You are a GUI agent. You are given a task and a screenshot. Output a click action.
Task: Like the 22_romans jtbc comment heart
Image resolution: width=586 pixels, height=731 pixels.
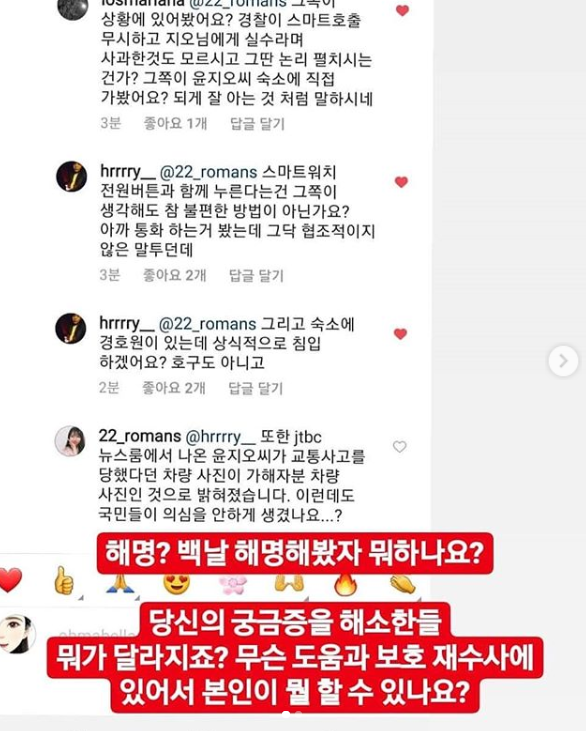point(400,447)
